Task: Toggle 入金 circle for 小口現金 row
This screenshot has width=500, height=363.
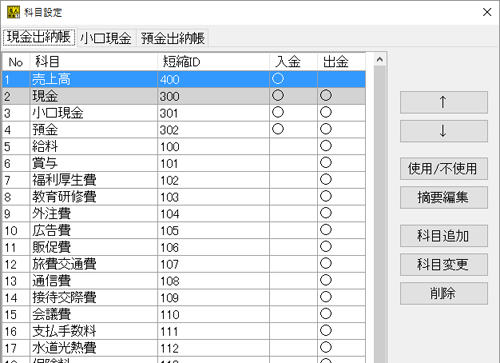Action: tap(278, 112)
